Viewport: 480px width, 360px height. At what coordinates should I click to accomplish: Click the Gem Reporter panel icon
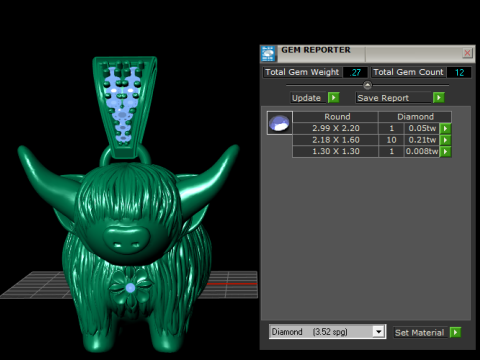point(268,54)
